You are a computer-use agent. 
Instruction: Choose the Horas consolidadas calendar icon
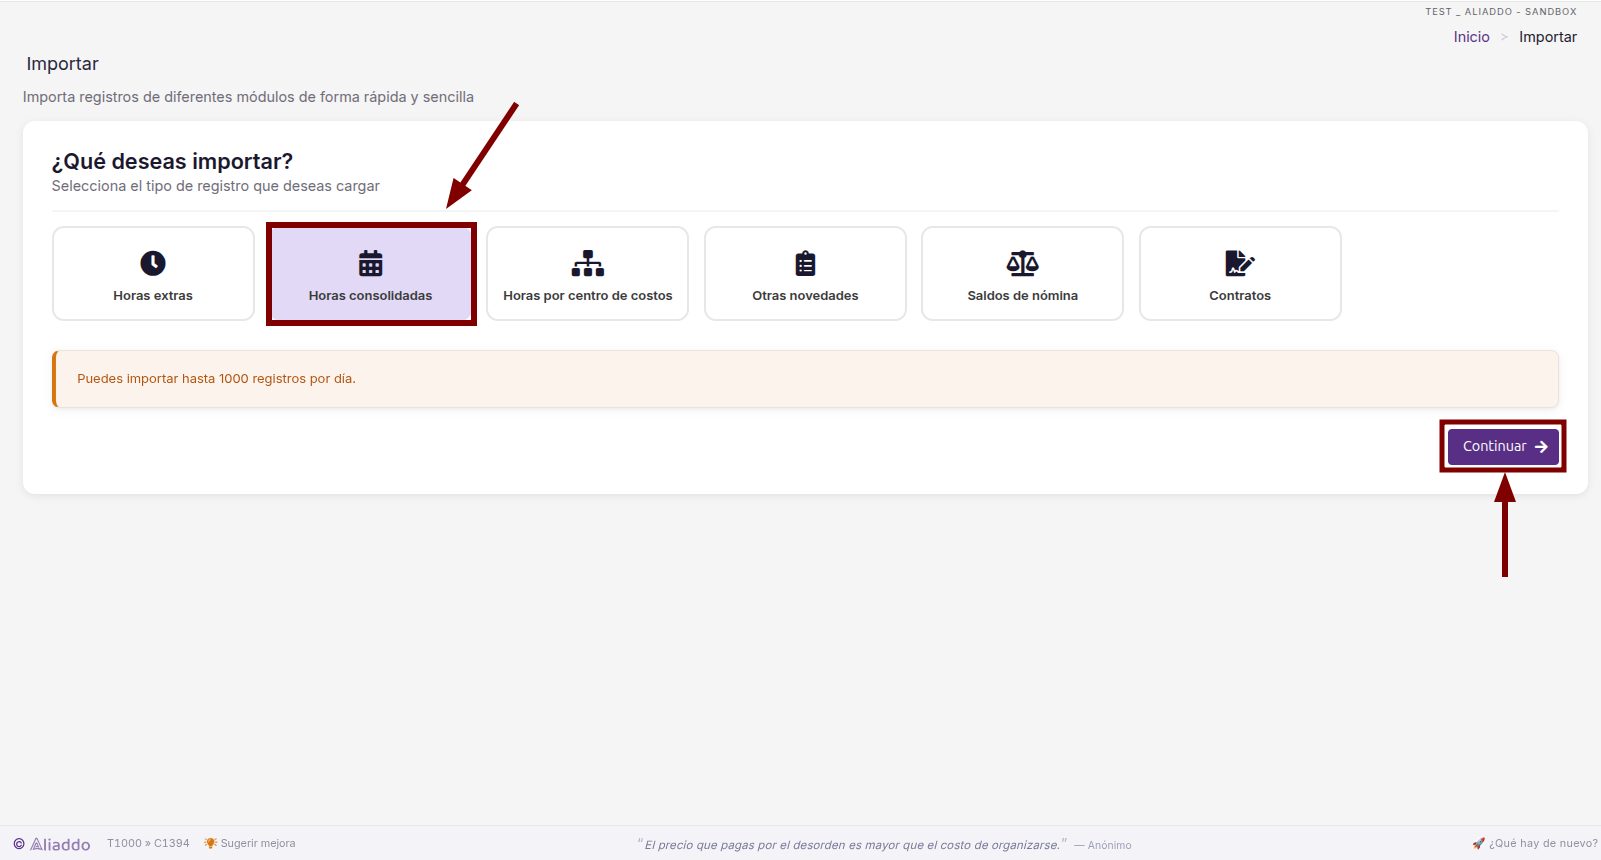371,263
